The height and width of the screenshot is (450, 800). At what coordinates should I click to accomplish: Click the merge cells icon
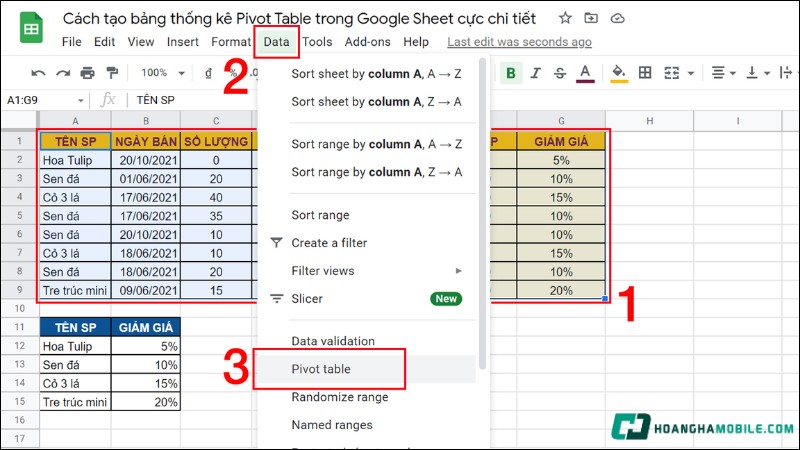tap(671, 73)
